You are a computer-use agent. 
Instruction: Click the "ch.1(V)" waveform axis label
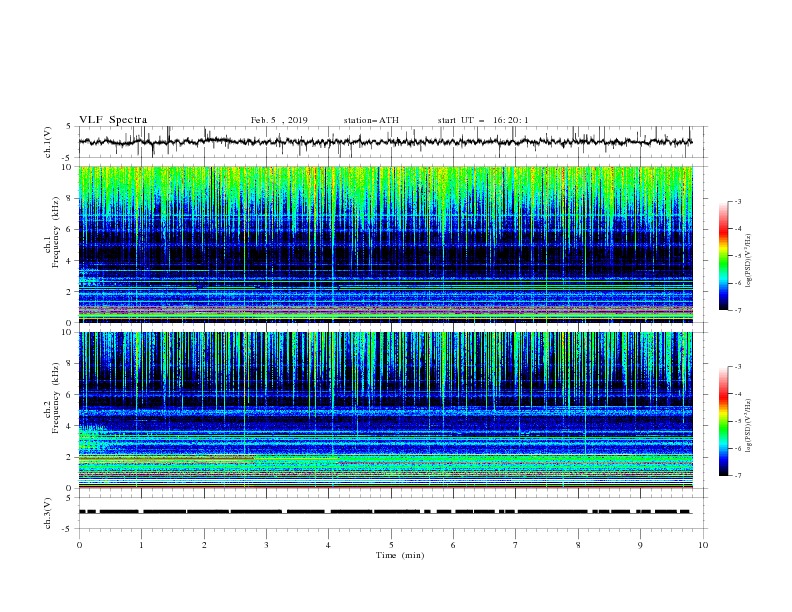[48, 142]
